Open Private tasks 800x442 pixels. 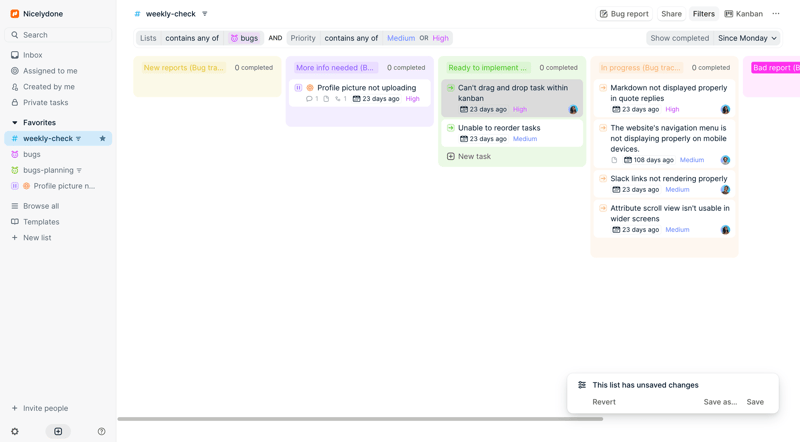(58, 102)
